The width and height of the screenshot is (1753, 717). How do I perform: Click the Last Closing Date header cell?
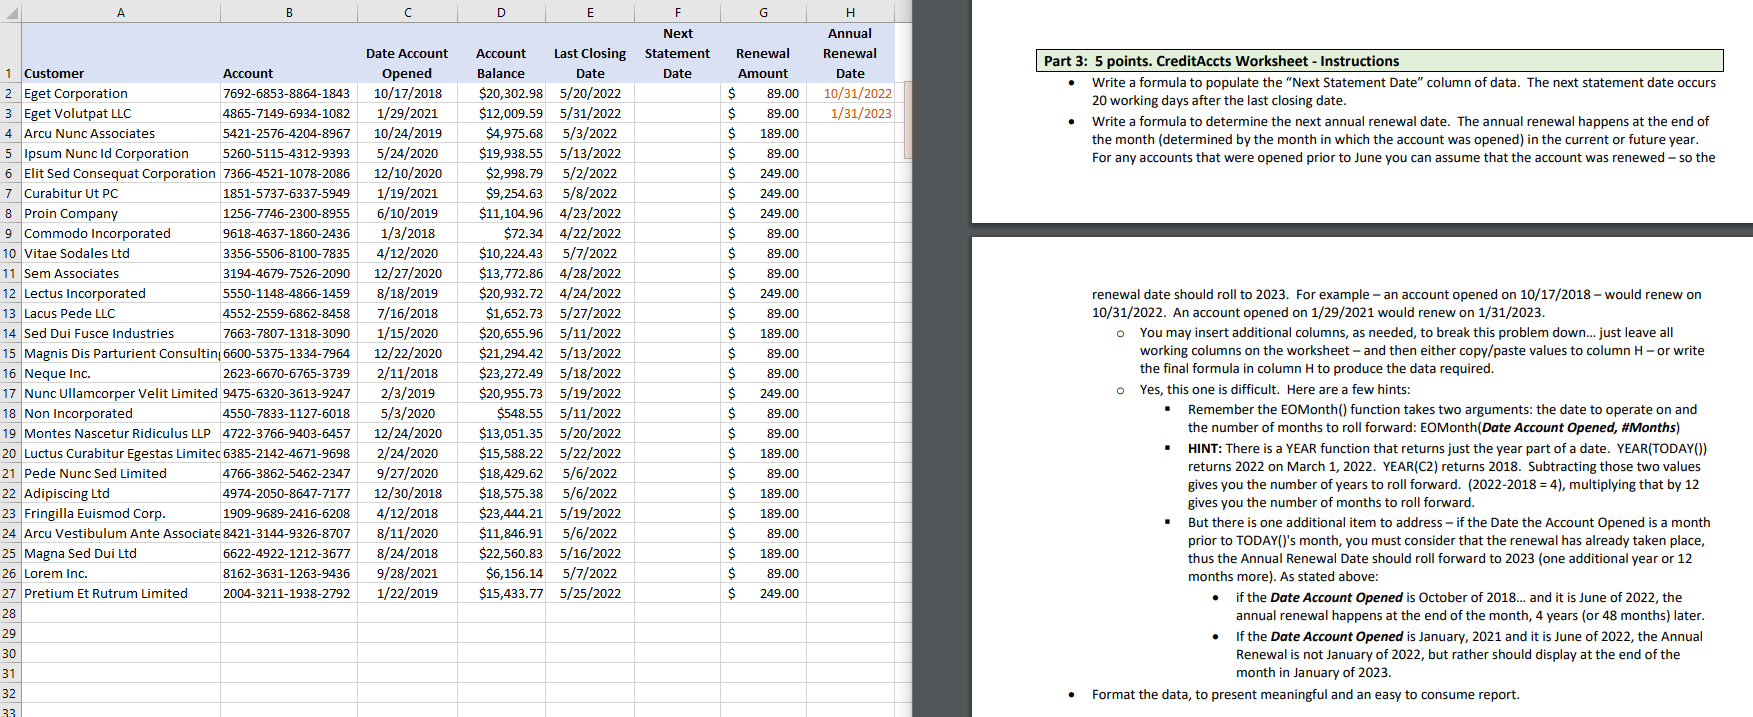tap(590, 53)
